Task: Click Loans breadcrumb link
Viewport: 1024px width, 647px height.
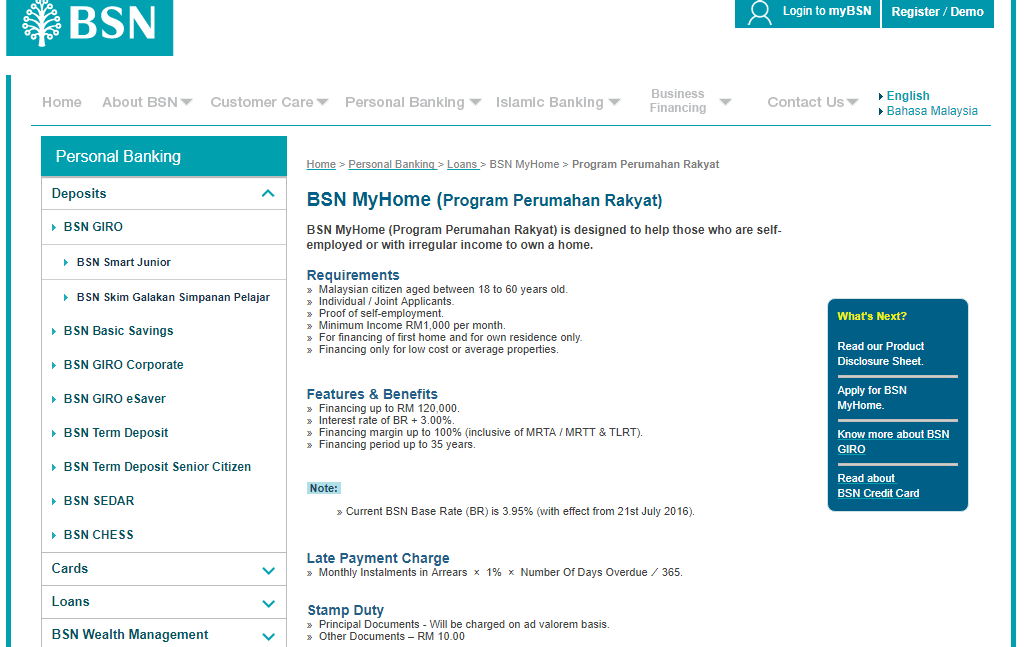Action: coord(463,165)
